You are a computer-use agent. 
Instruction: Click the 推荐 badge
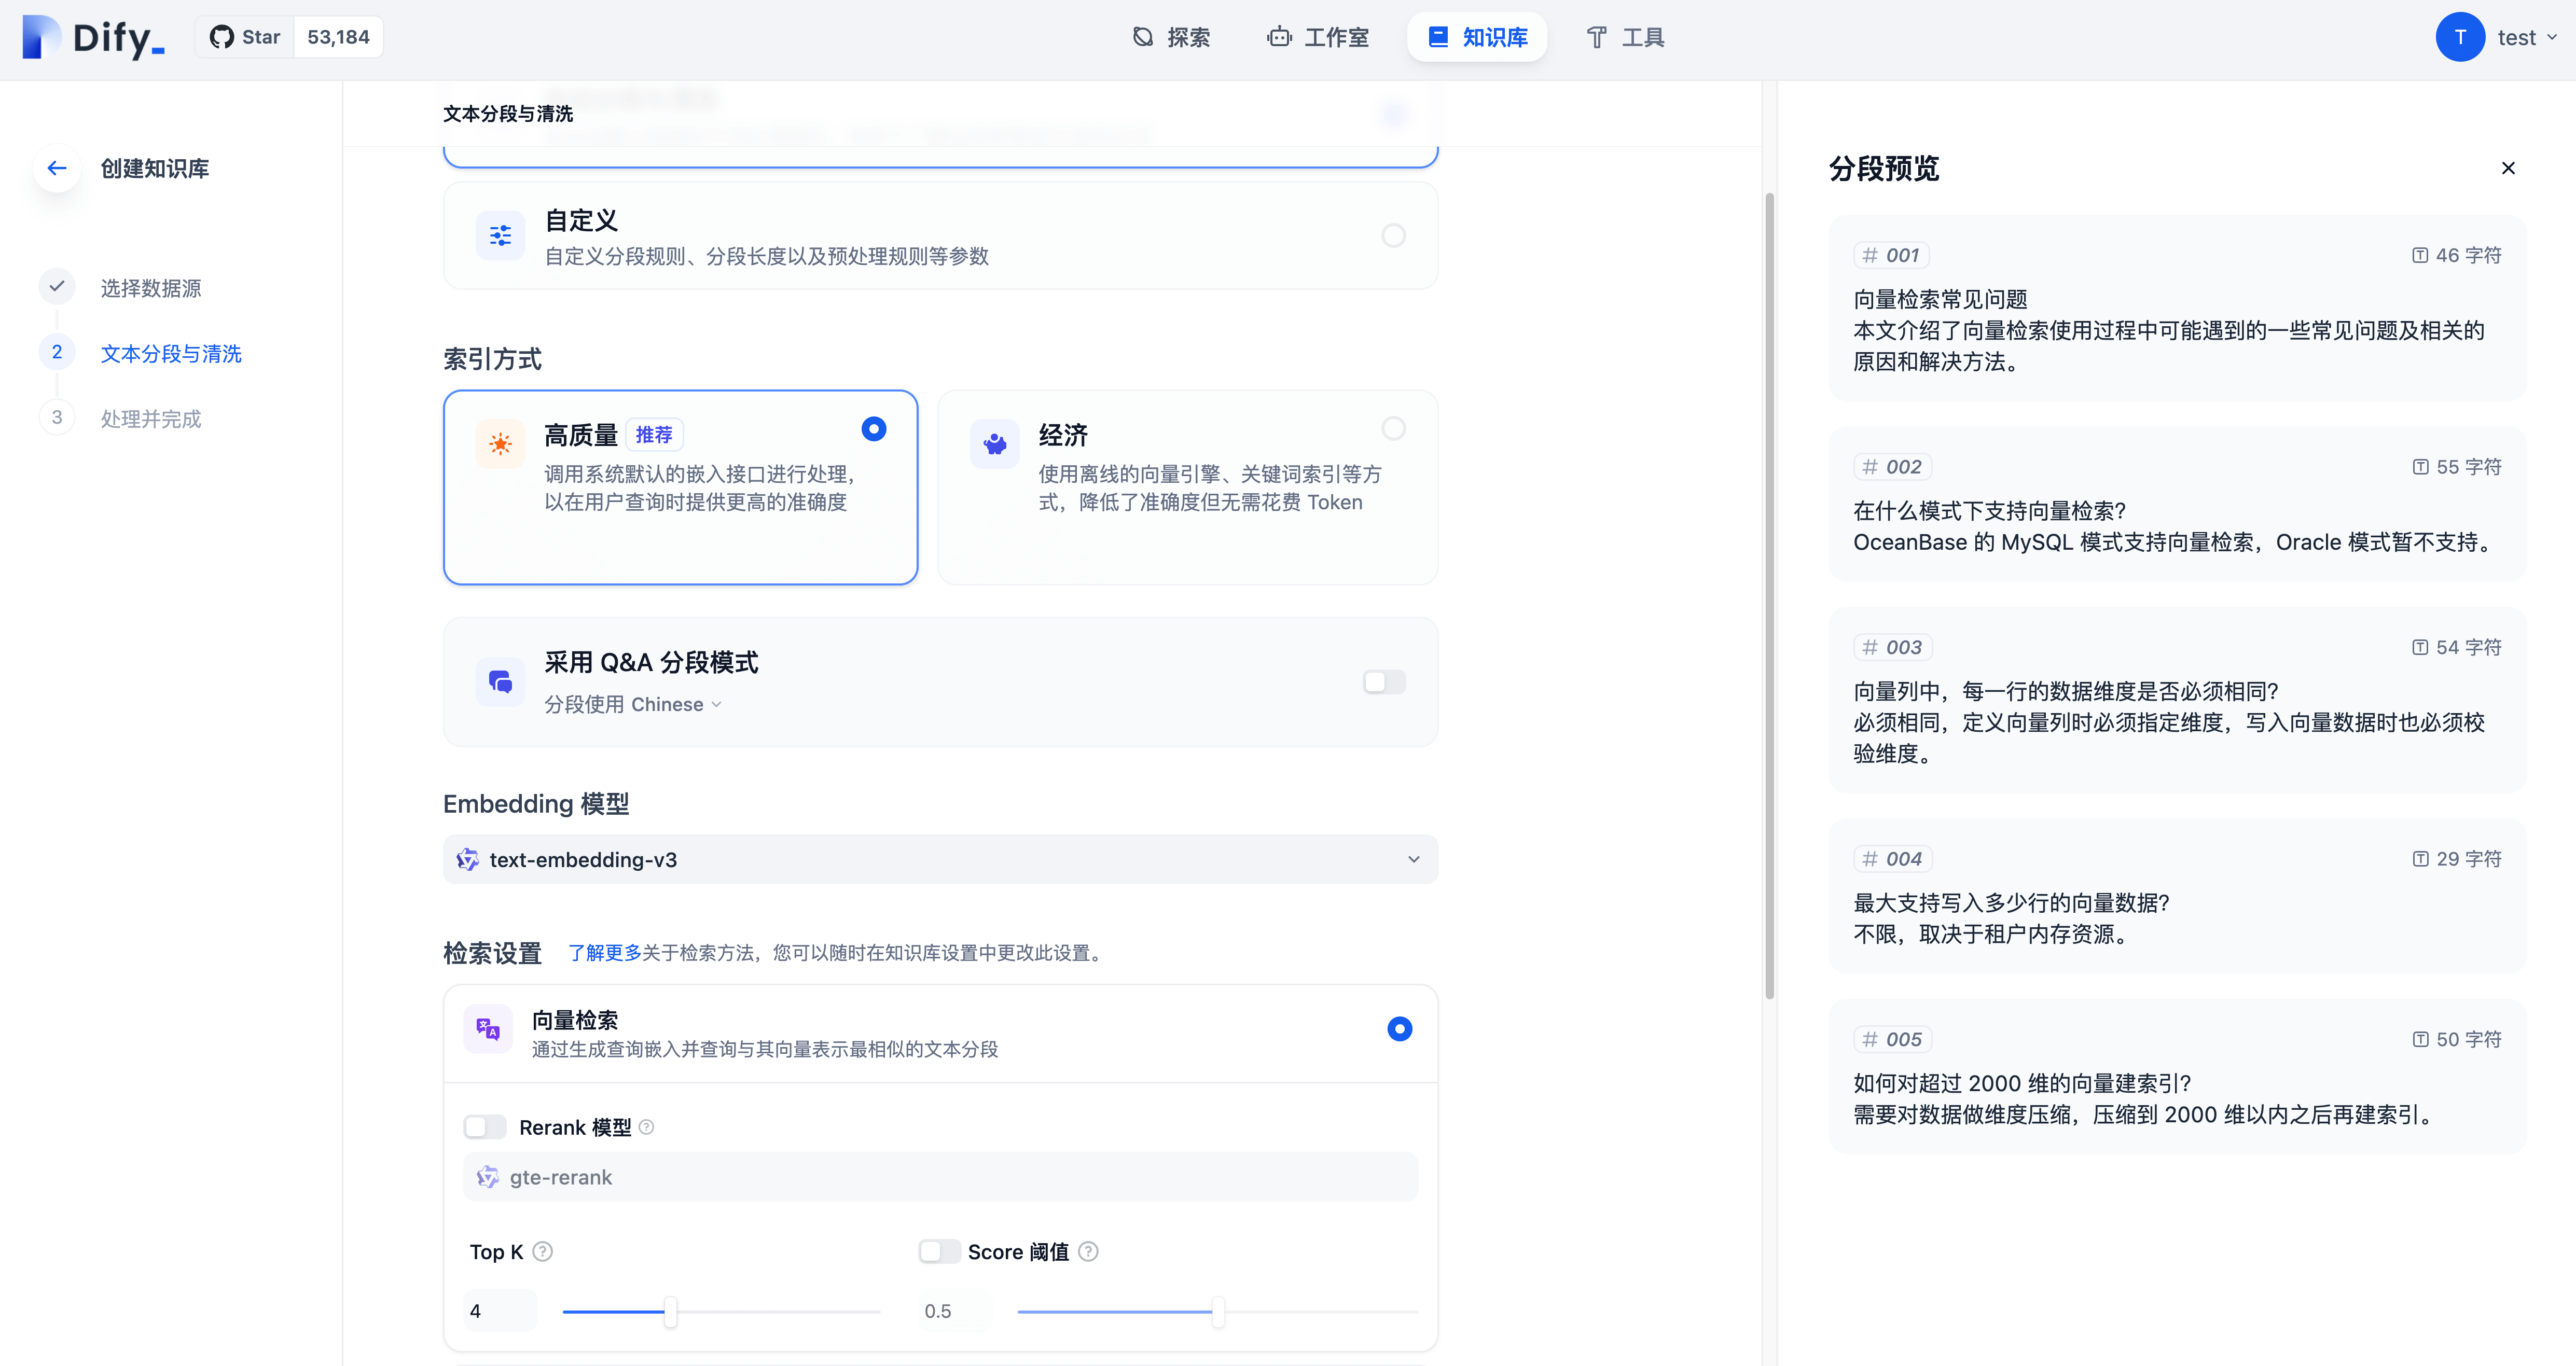(x=654, y=435)
